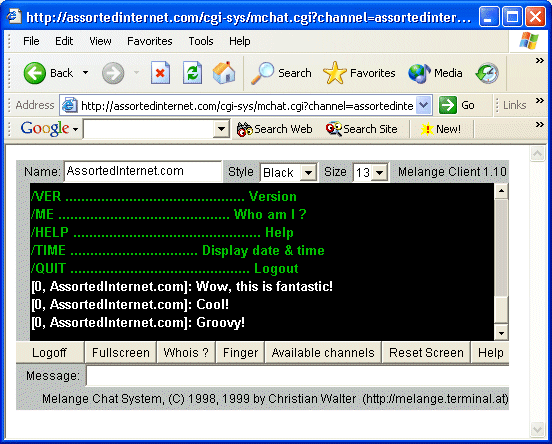Image resolution: width=552 pixels, height=444 pixels.
Task: Click the Finger button
Action: 240,352
